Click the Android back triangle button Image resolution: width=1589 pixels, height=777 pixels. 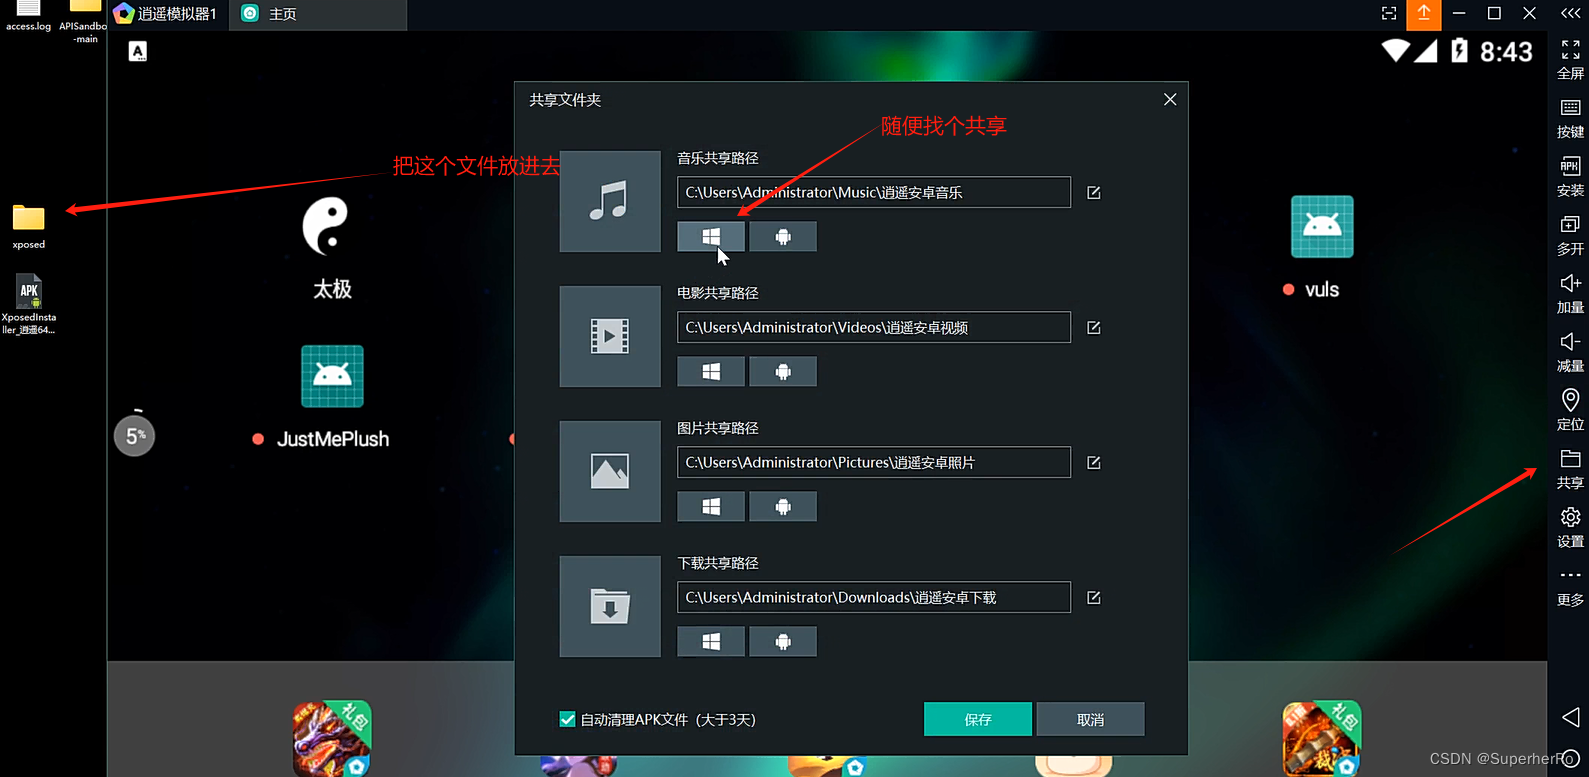[1571, 717]
